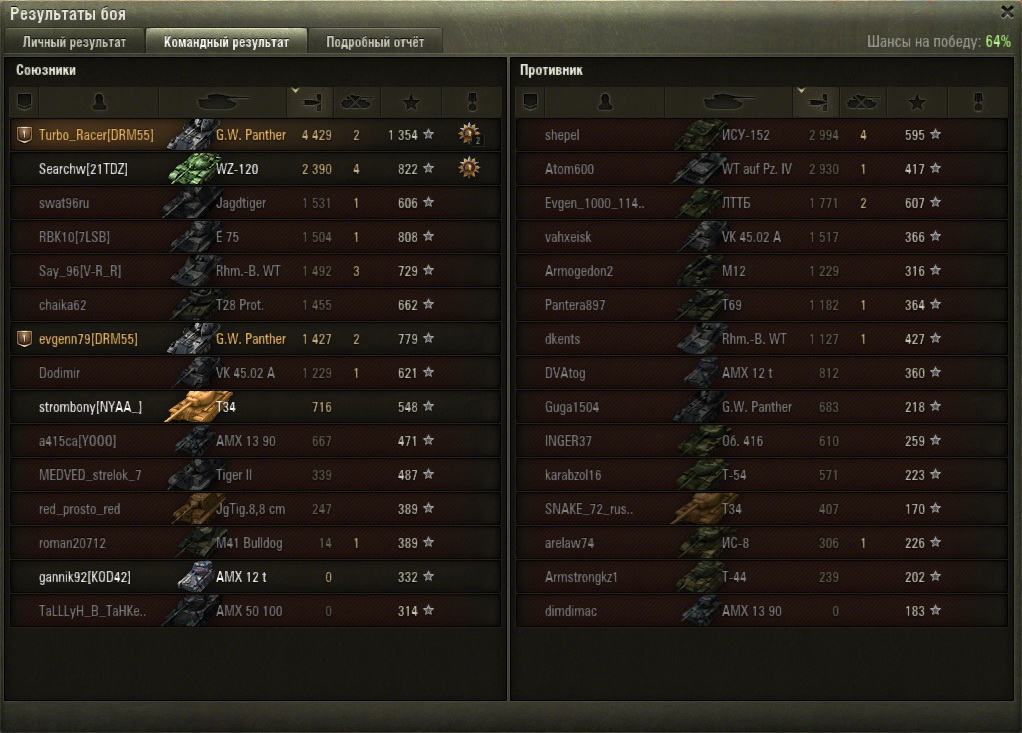Close the battle results window

(x=1008, y=11)
